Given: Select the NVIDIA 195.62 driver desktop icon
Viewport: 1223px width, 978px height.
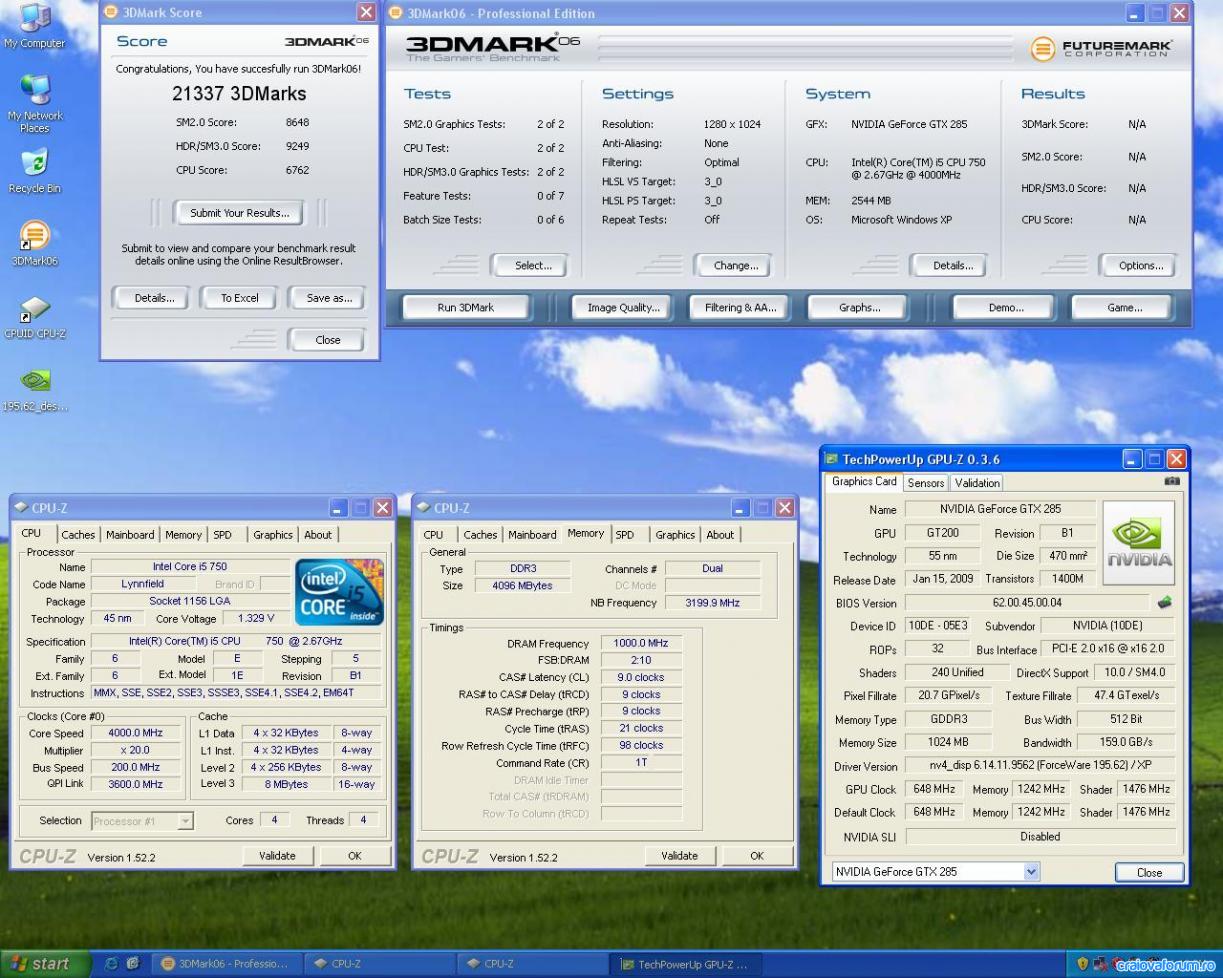Looking at the screenshot, I should [34, 390].
